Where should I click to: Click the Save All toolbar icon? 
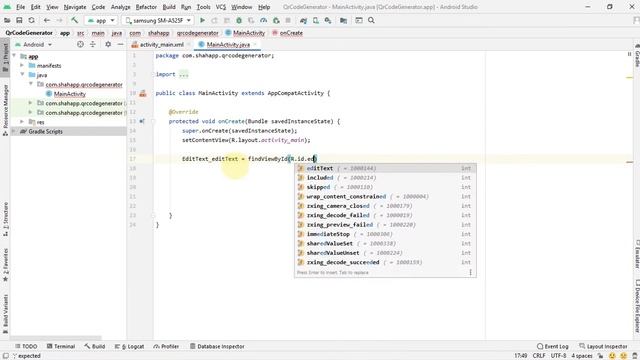[x=19, y=20]
